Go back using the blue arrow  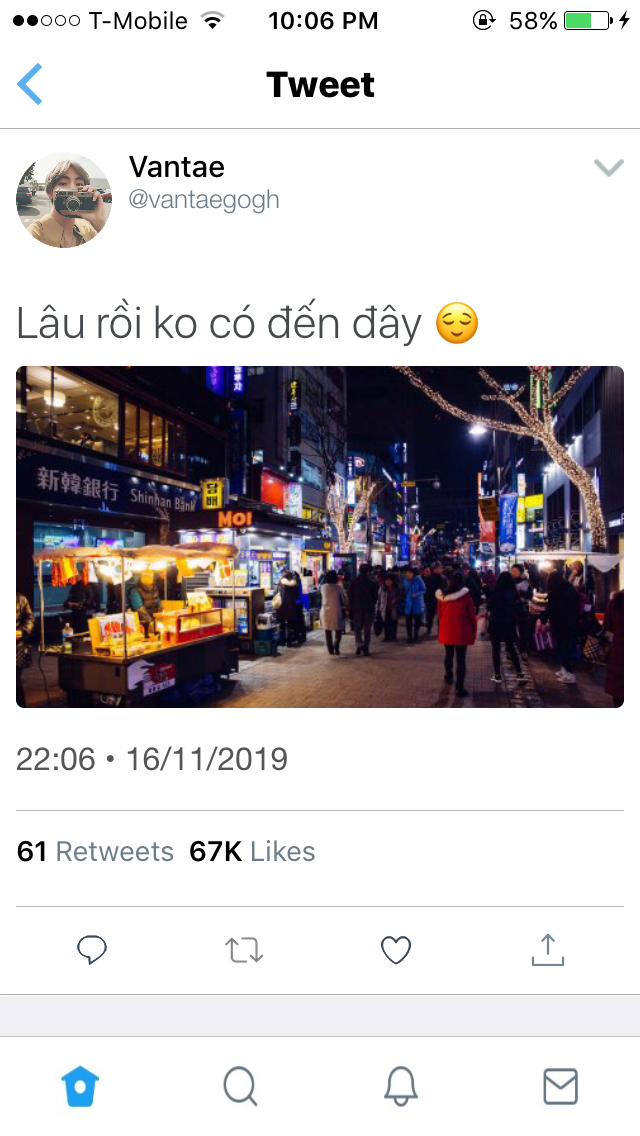[30, 84]
